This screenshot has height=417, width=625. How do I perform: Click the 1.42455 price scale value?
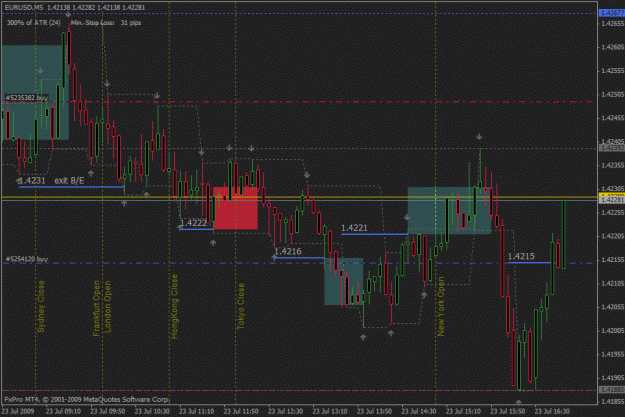coord(612,118)
